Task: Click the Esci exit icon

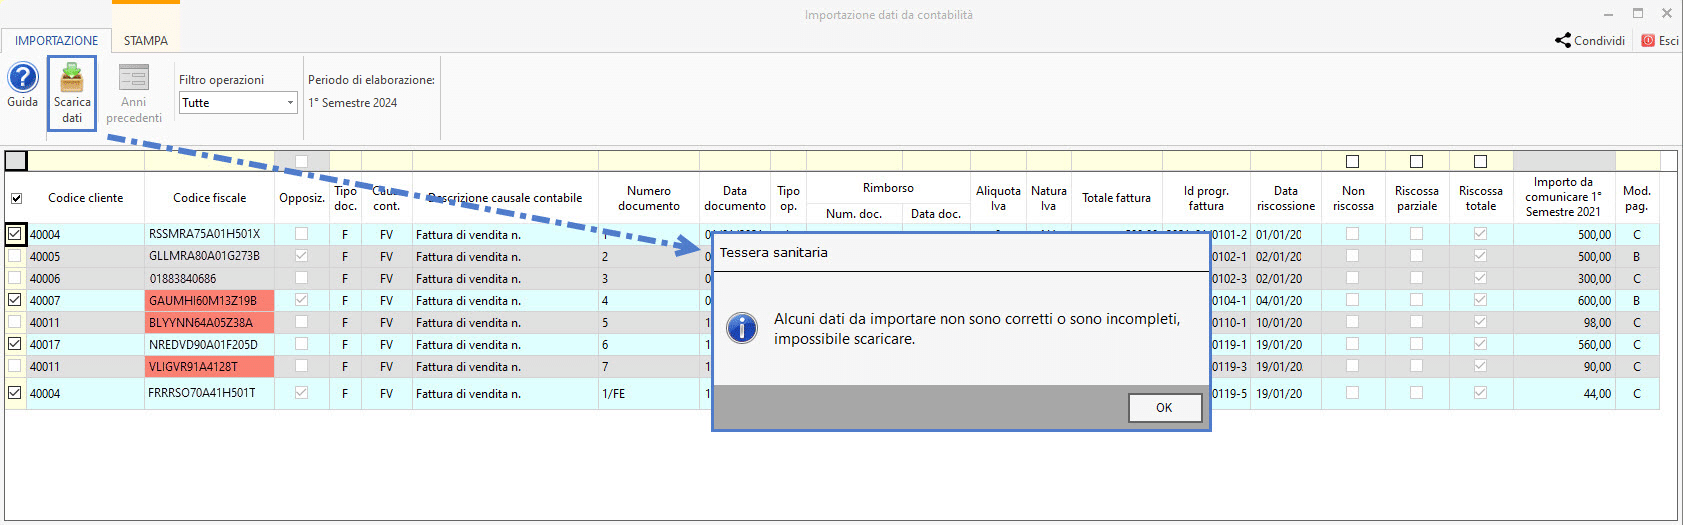Action: 1648,41
